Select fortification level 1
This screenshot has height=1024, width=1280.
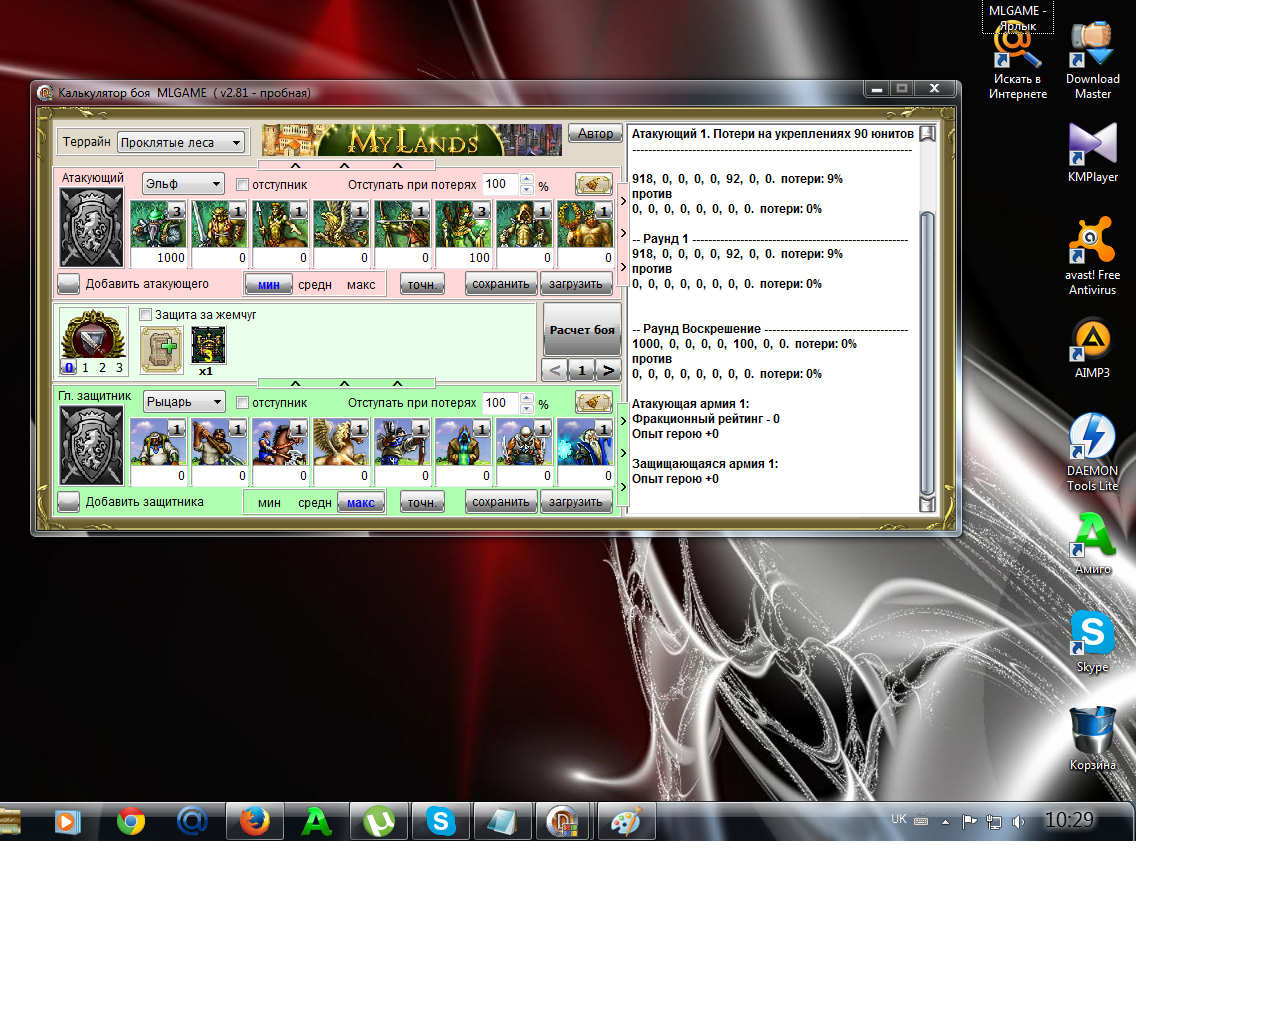[x=85, y=368]
